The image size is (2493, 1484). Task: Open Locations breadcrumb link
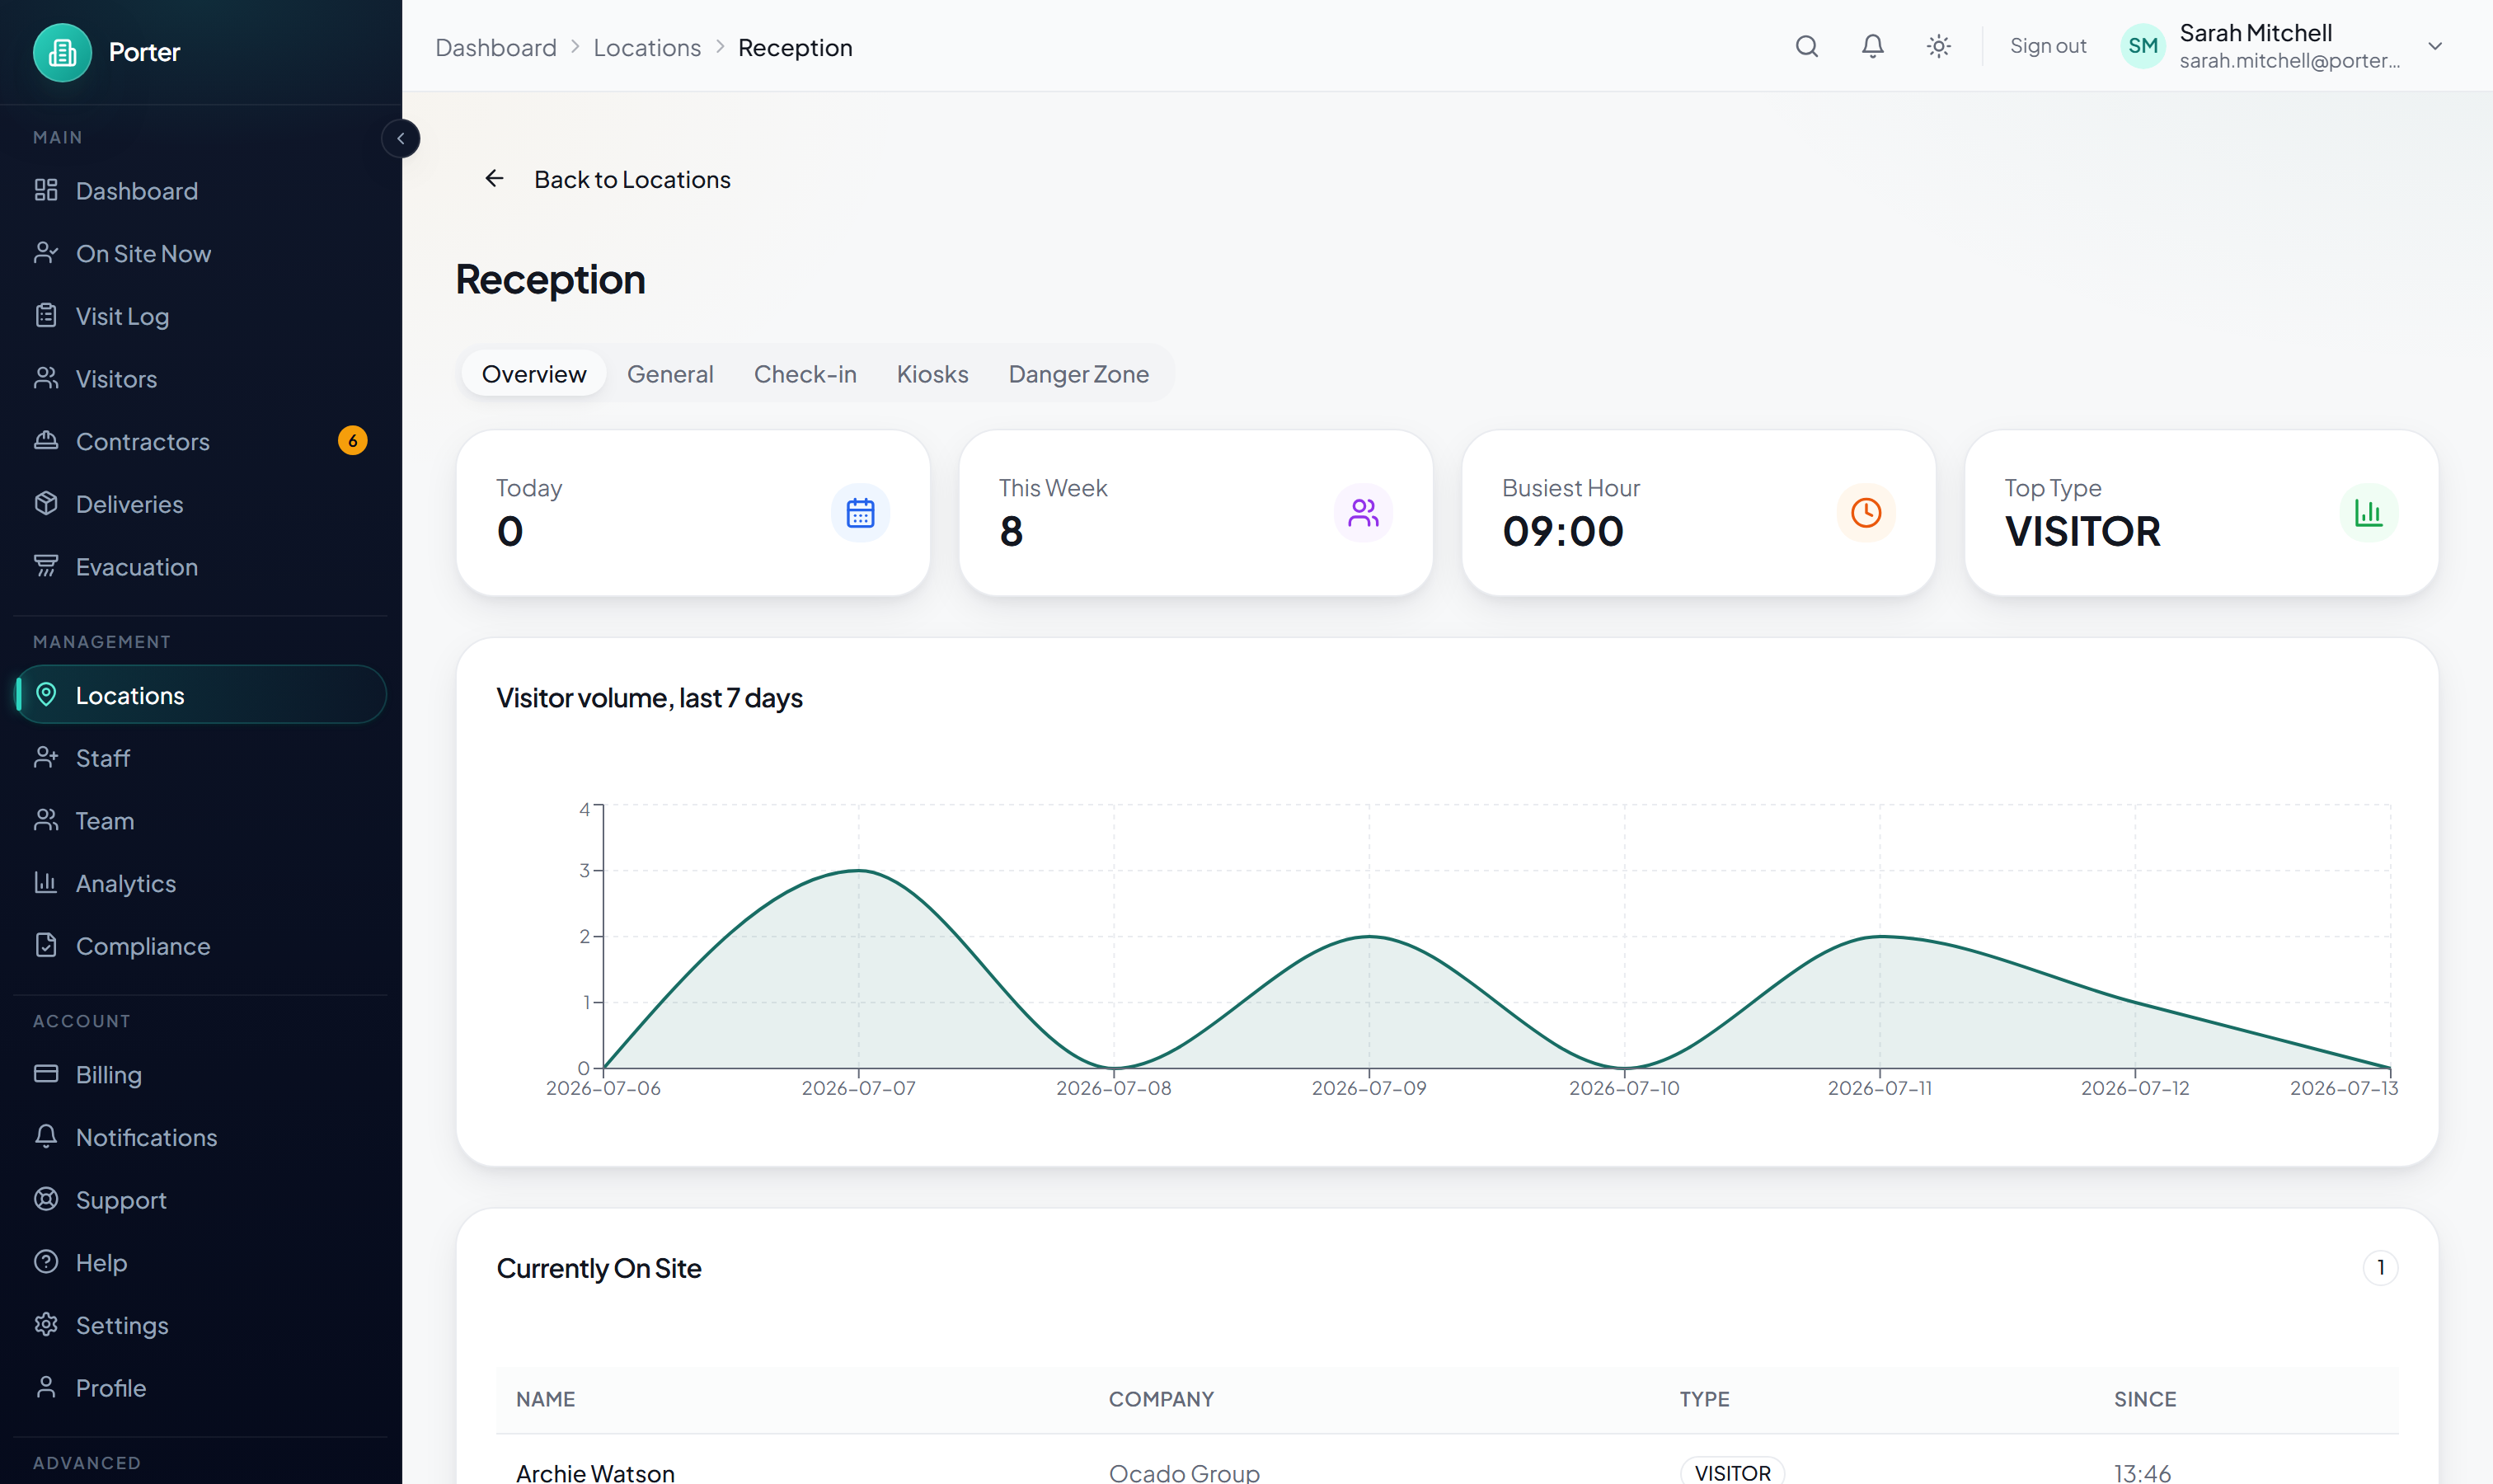(647, 47)
